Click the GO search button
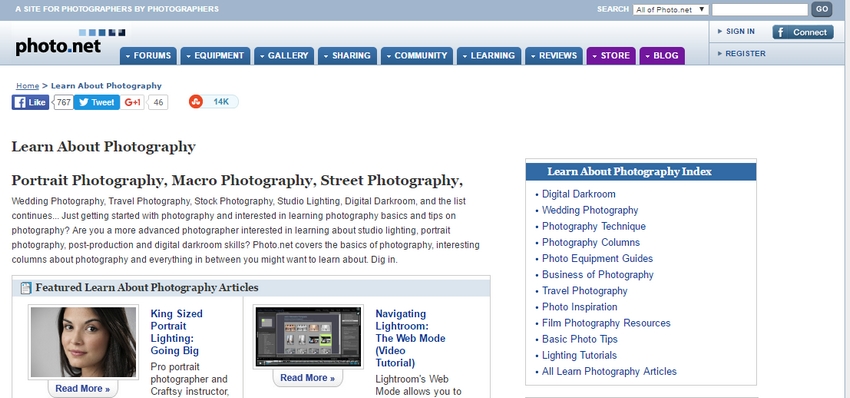850x398 pixels. click(822, 9)
